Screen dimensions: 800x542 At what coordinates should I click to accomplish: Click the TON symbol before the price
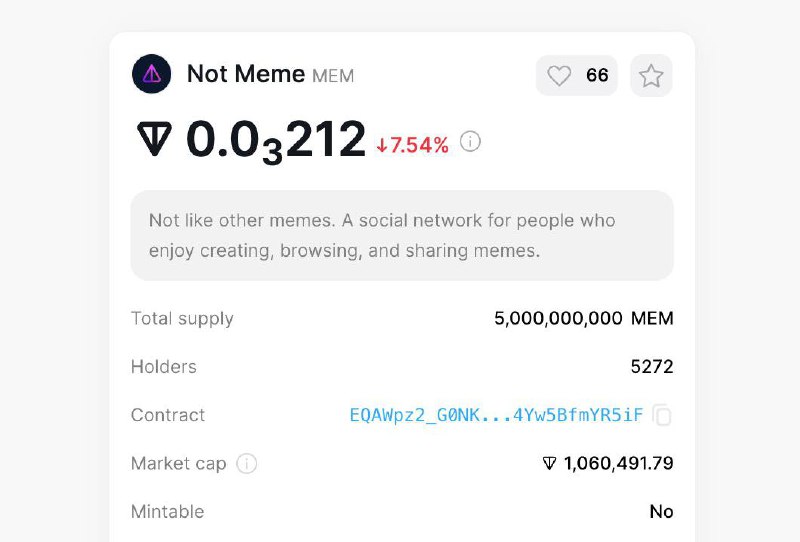tap(154, 138)
